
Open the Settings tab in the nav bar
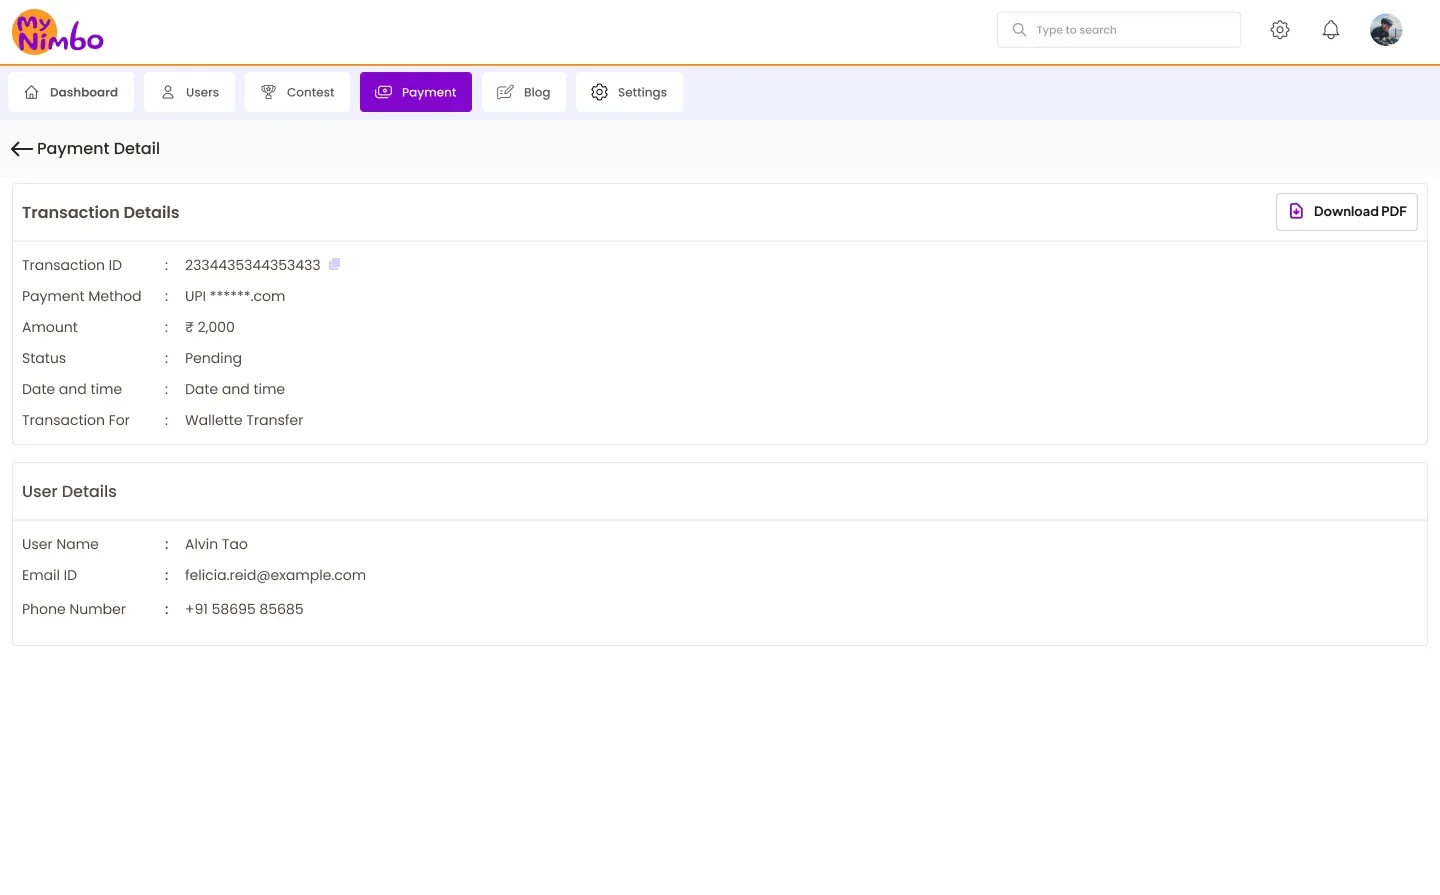click(629, 92)
